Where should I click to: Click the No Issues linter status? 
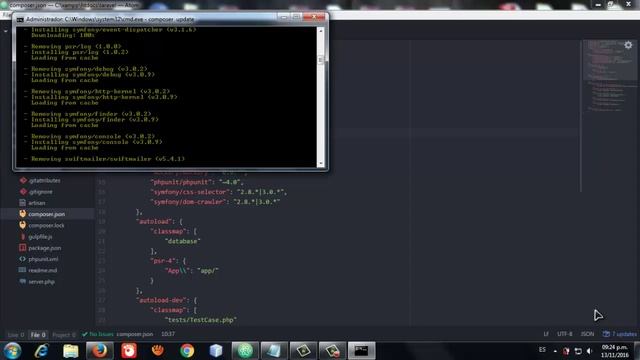98,334
